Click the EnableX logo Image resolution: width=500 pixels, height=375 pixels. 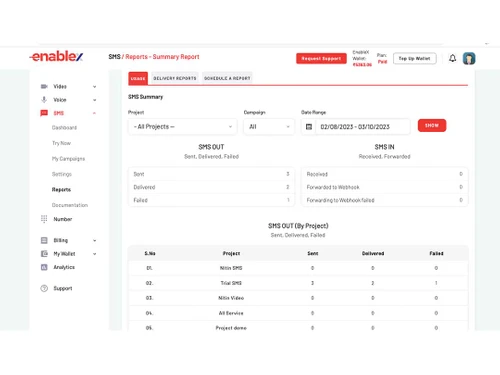pyautogui.click(x=56, y=56)
